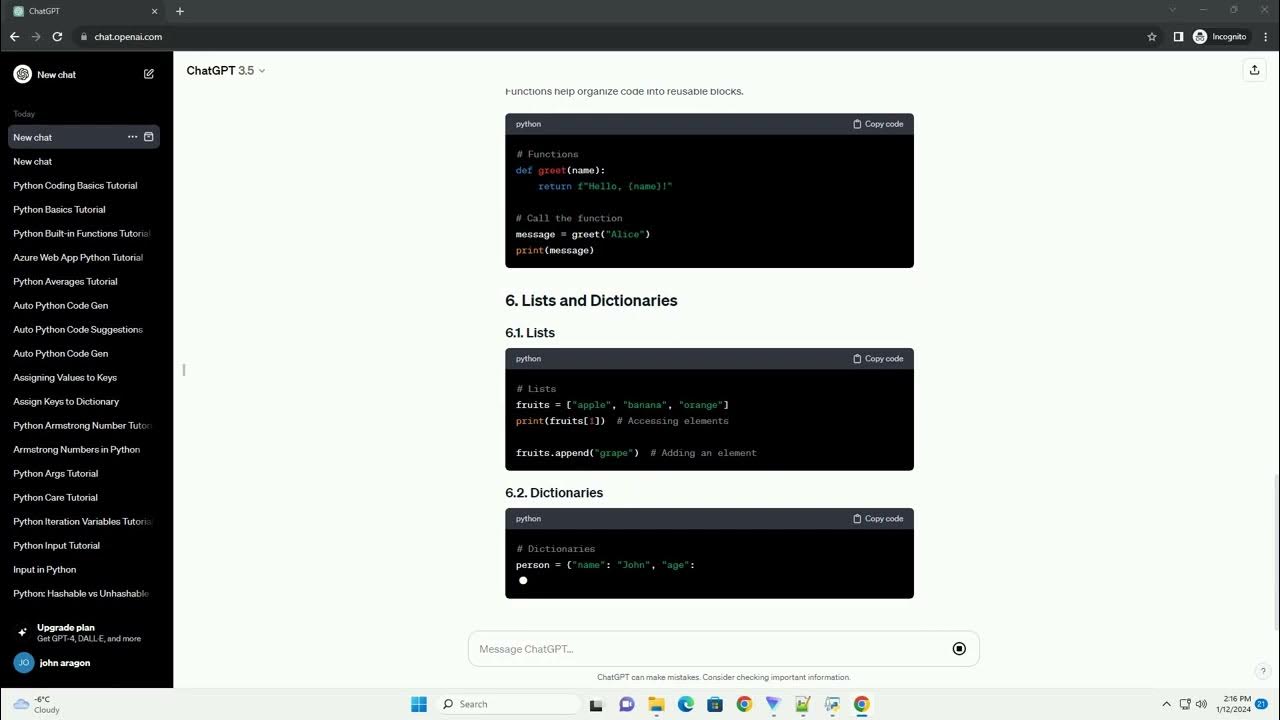Stop generating the response

[x=959, y=649]
